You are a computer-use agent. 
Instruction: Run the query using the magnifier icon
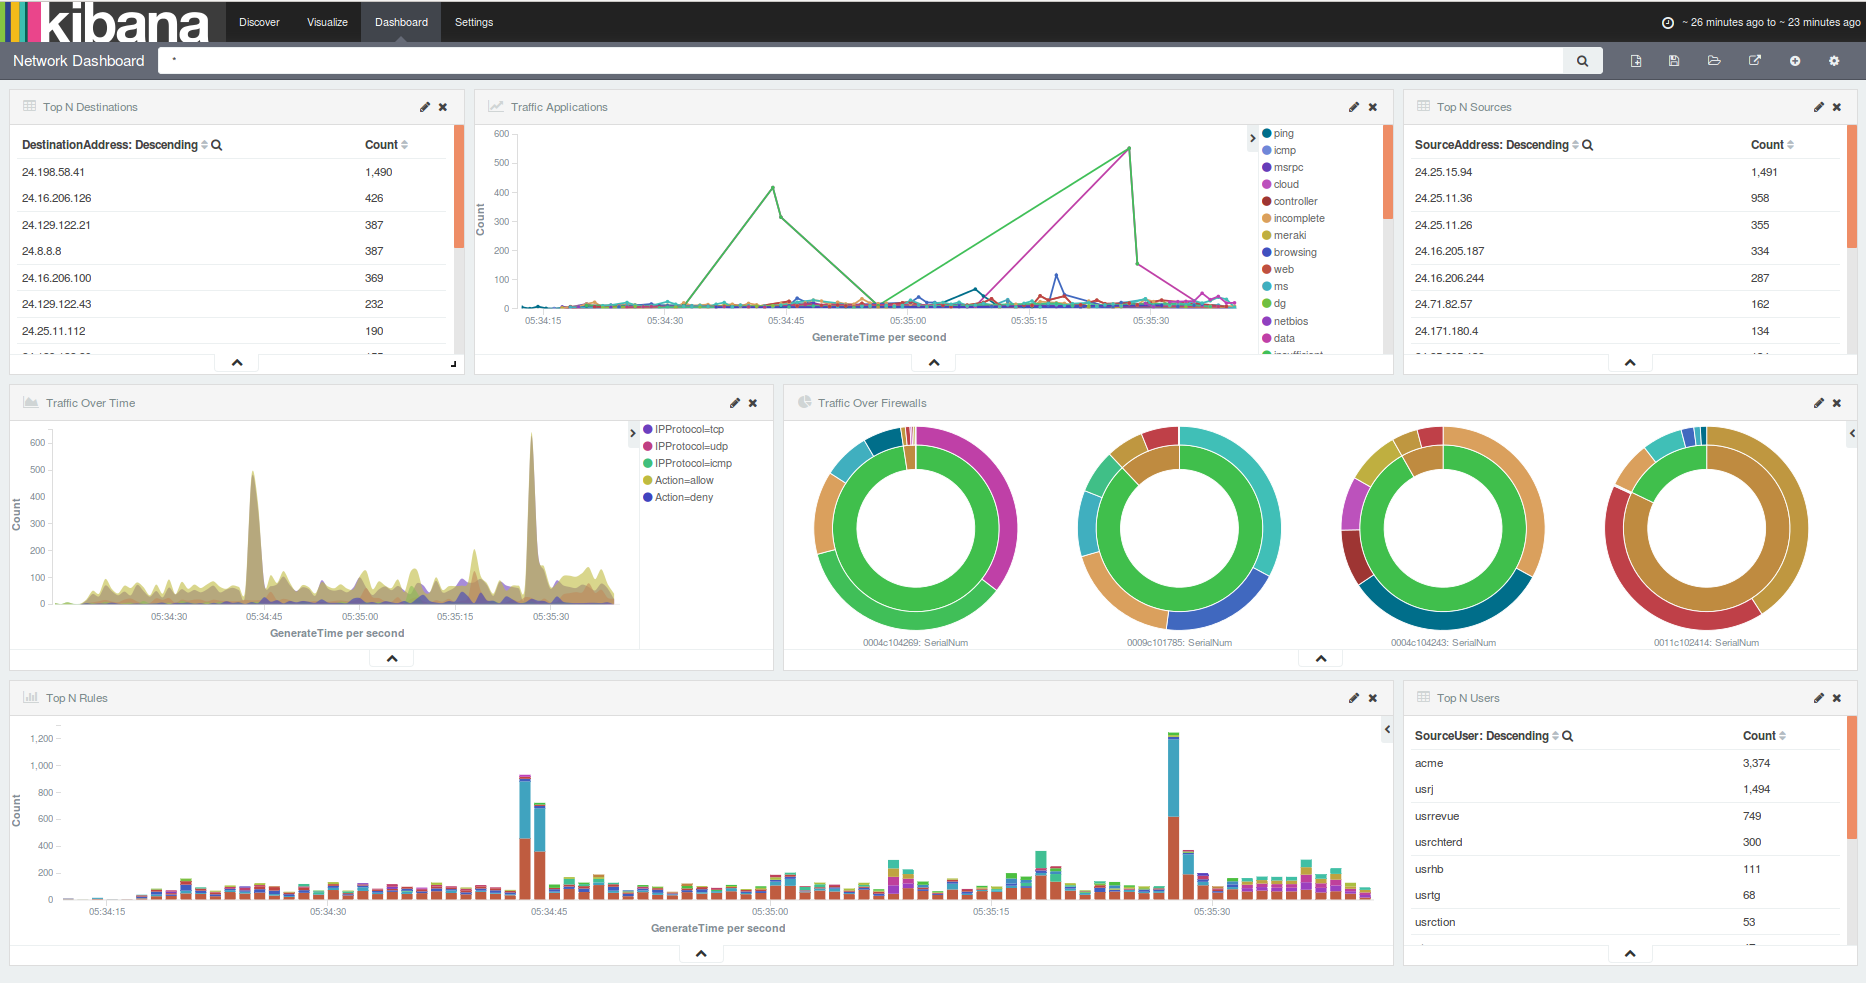tap(1582, 60)
